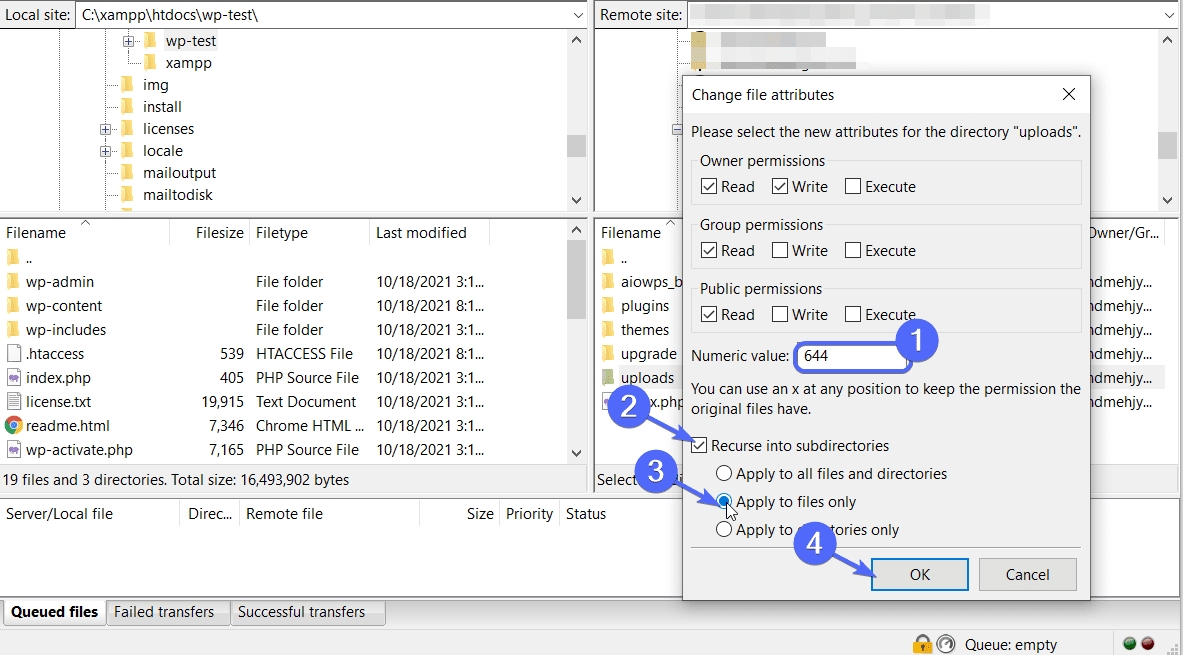The image size is (1183, 655).
Task: Select install folder in local tree
Action: (x=162, y=106)
